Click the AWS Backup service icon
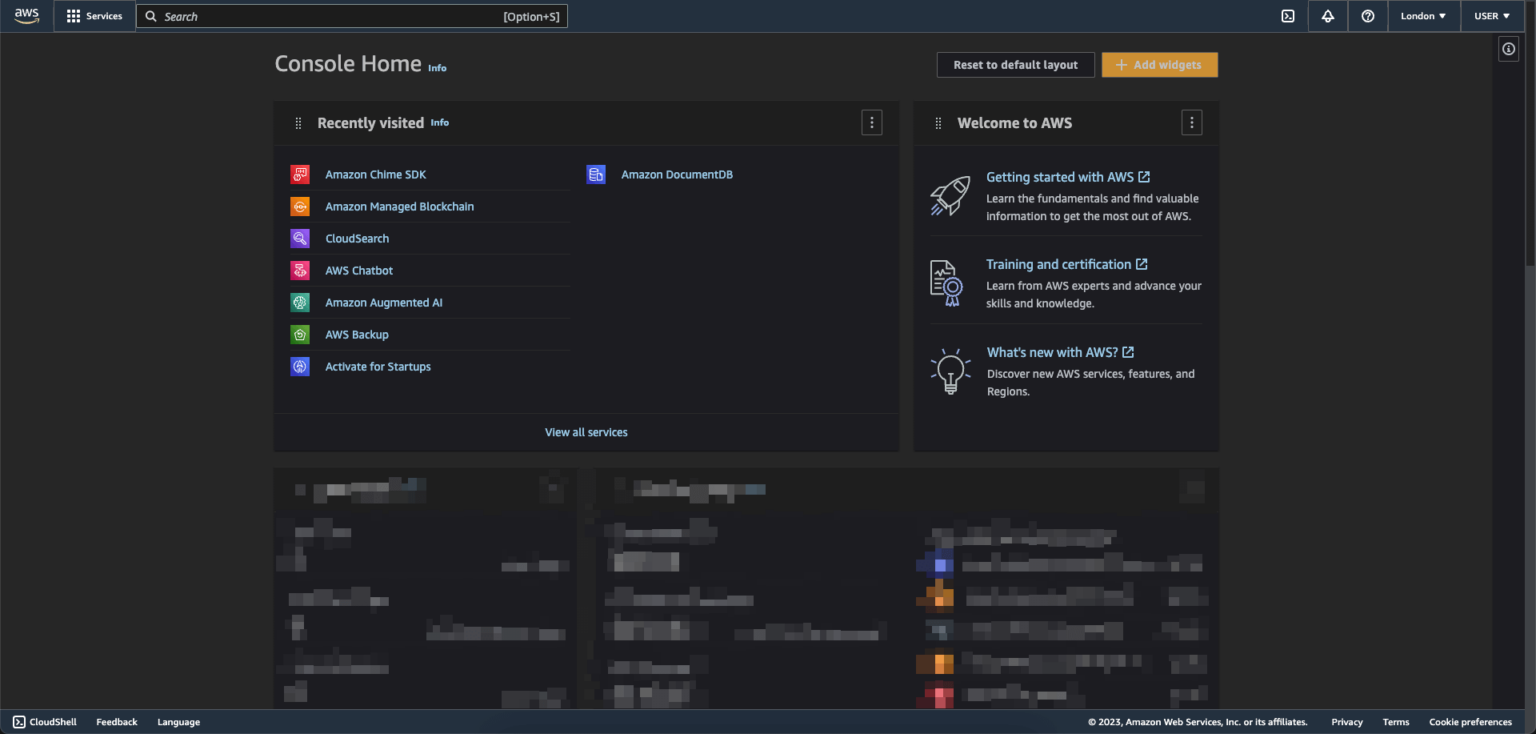The image size is (1536, 734). (x=300, y=334)
